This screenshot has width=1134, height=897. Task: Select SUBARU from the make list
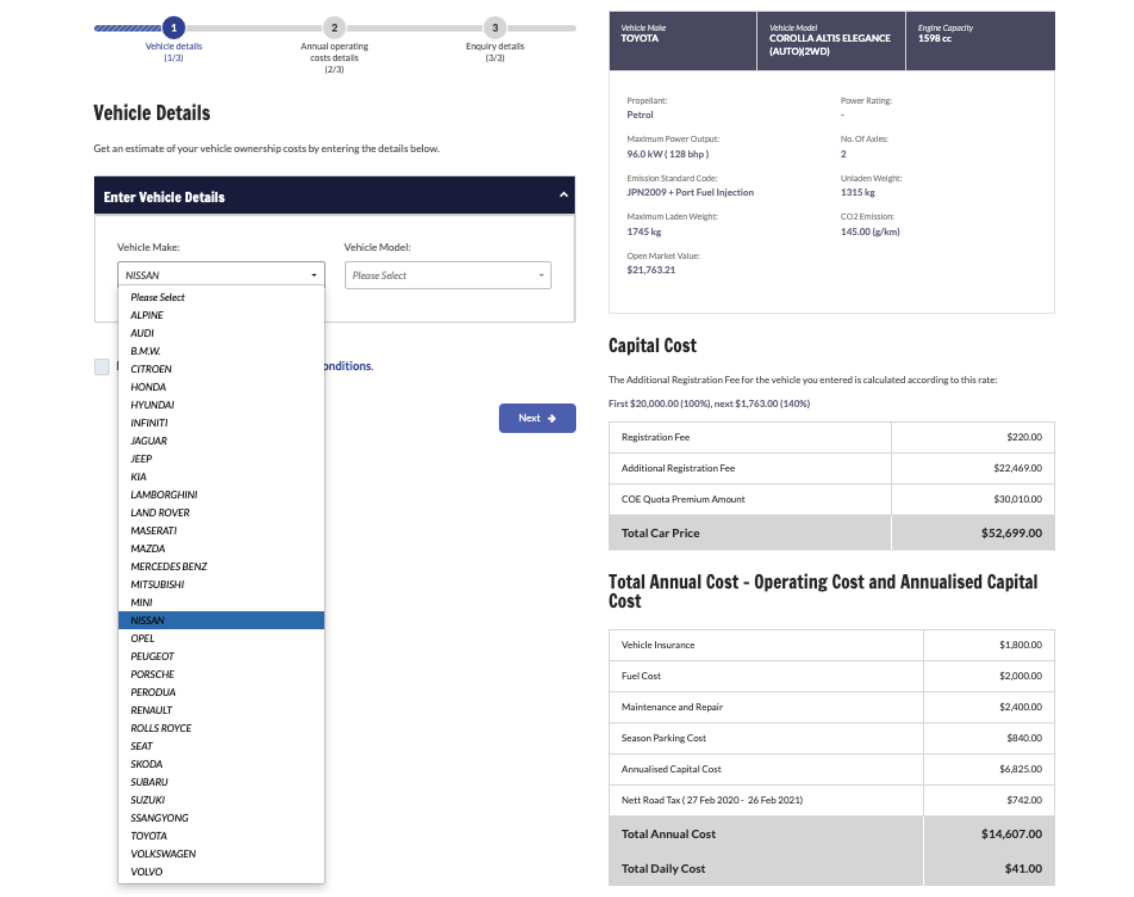click(x=149, y=782)
